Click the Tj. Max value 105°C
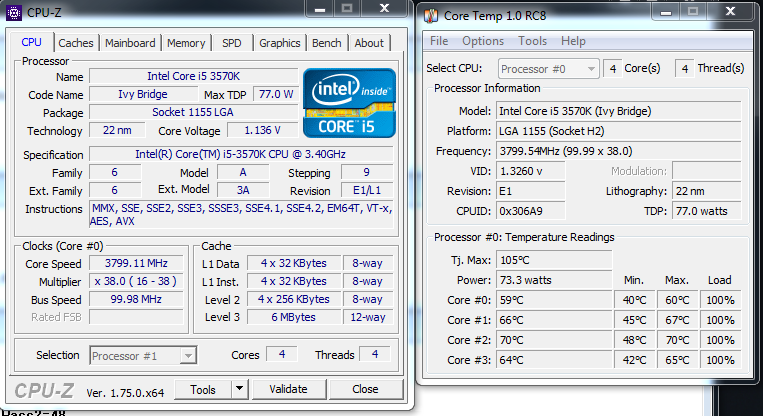763x416 pixels. coord(554,260)
